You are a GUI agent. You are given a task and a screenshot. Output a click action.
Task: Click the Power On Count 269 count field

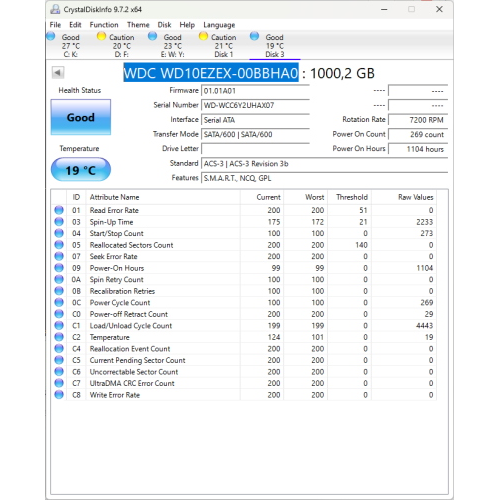point(418,134)
